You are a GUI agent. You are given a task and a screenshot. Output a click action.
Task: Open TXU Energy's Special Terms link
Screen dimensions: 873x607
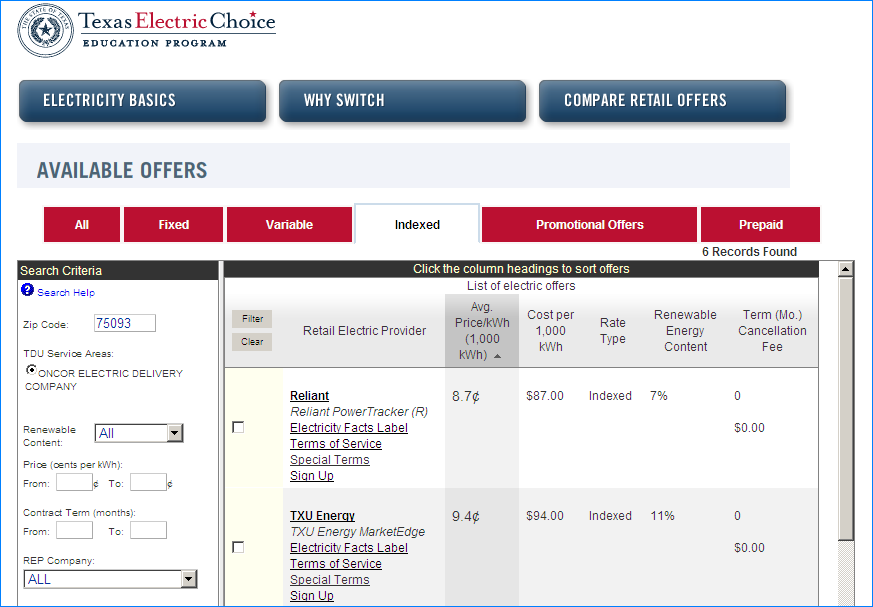[330, 580]
